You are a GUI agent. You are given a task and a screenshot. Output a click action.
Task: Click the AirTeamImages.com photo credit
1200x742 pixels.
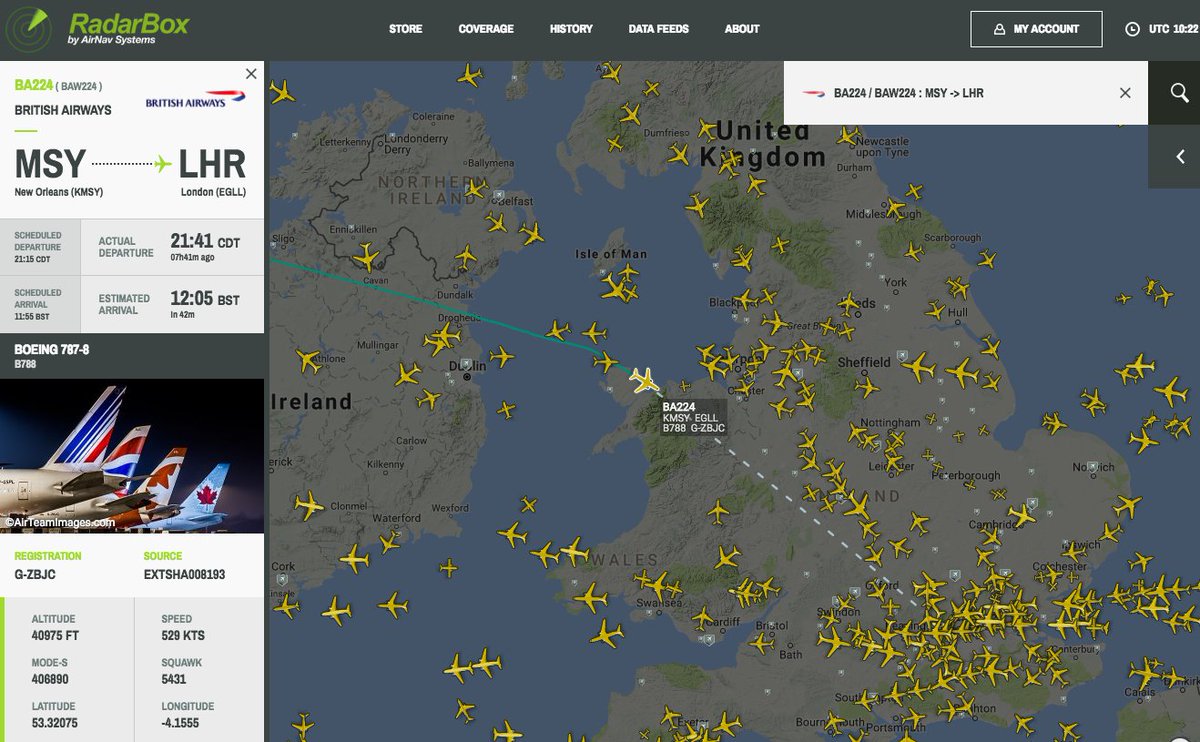pyautogui.click(x=58, y=522)
